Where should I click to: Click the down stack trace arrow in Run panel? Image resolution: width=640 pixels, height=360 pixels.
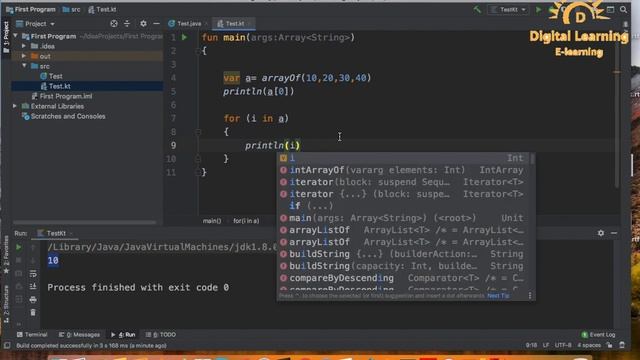[x=33, y=260]
